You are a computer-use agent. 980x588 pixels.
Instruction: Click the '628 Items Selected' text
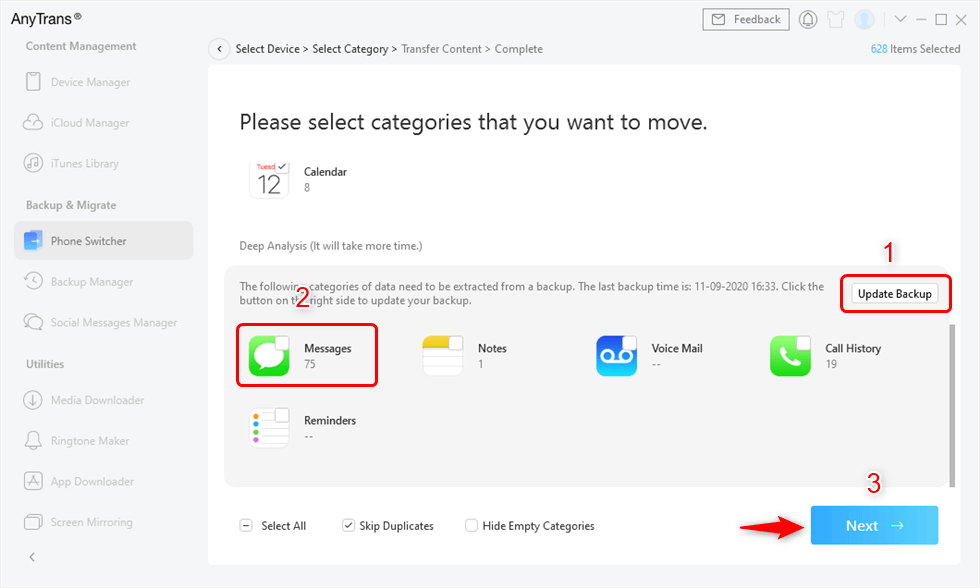click(916, 49)
